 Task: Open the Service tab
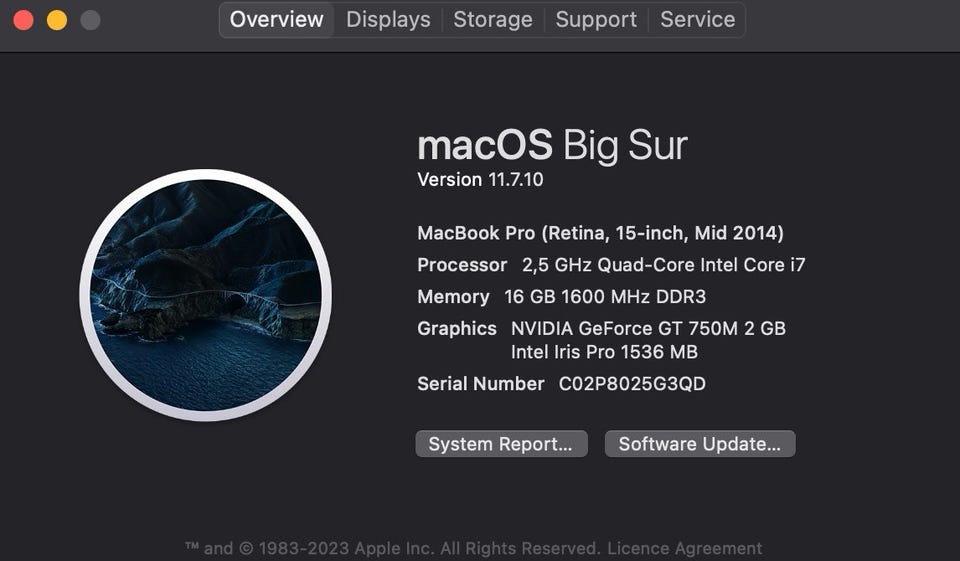697,19
